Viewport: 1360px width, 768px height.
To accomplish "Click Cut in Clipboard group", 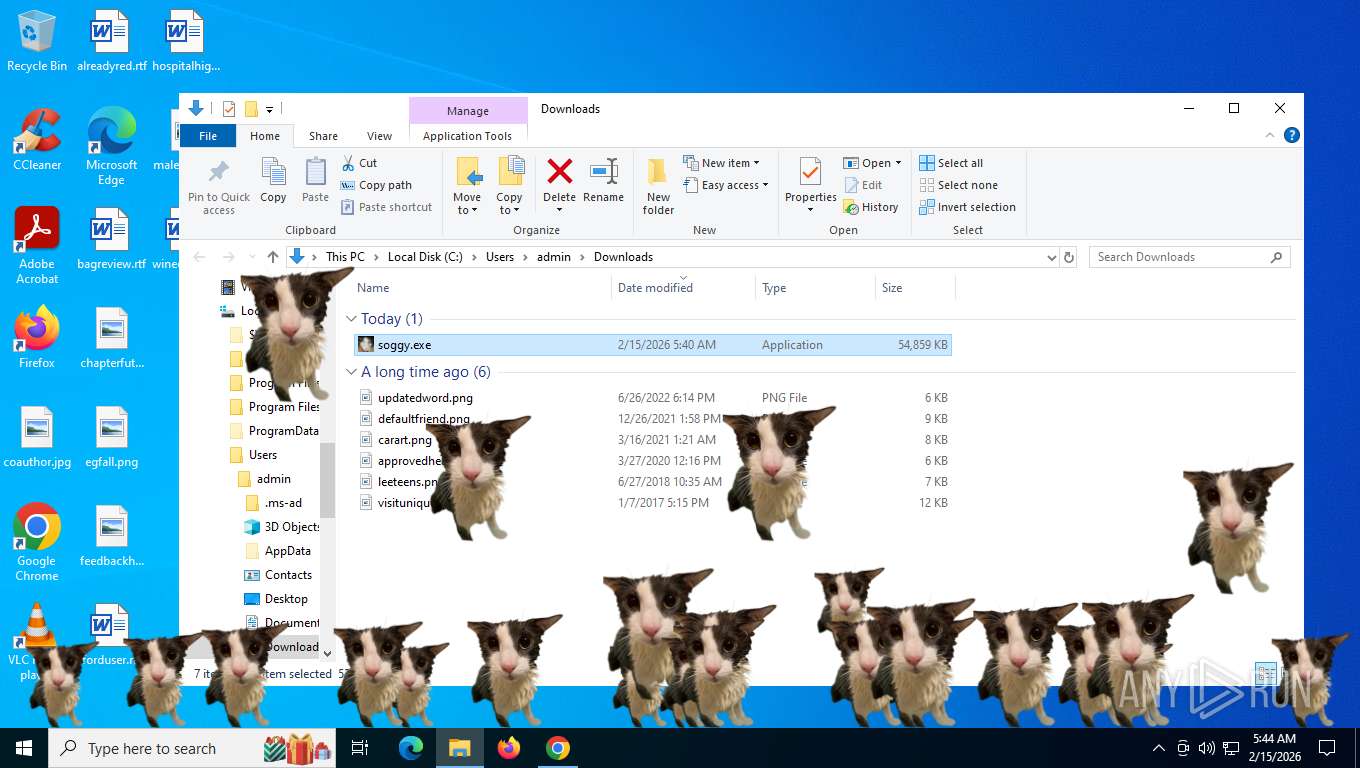I will point(359,163).
